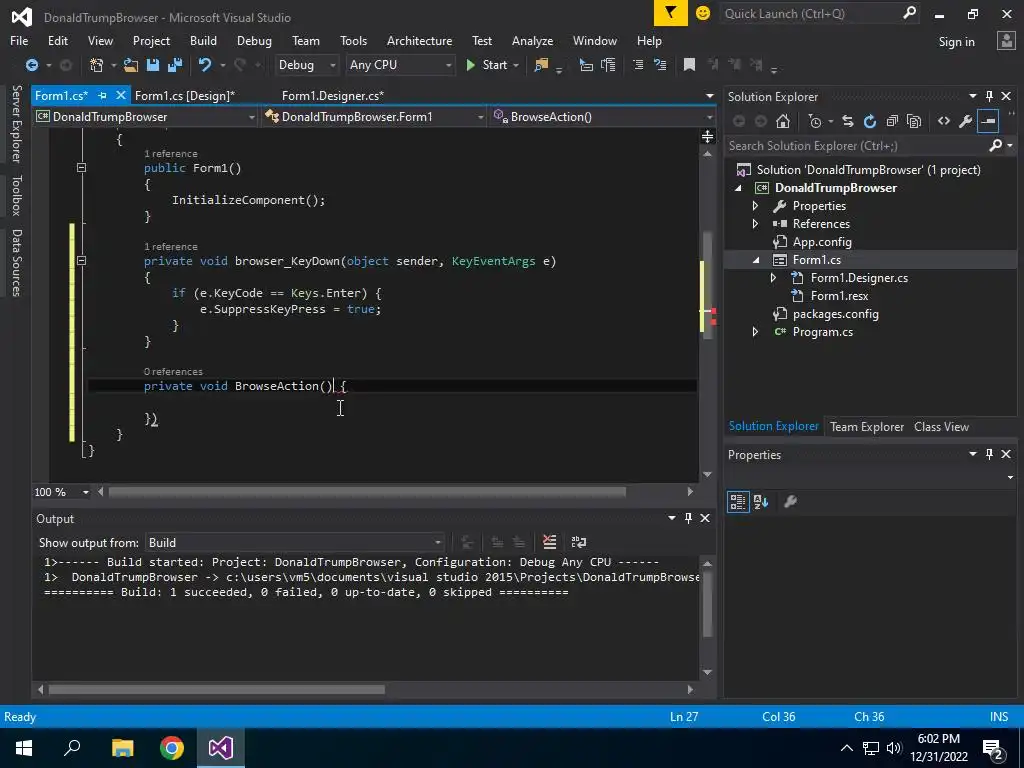1024x768 pixels.
Task: Toggle pin on the Form1.cs tab
Action: (103, 95)
